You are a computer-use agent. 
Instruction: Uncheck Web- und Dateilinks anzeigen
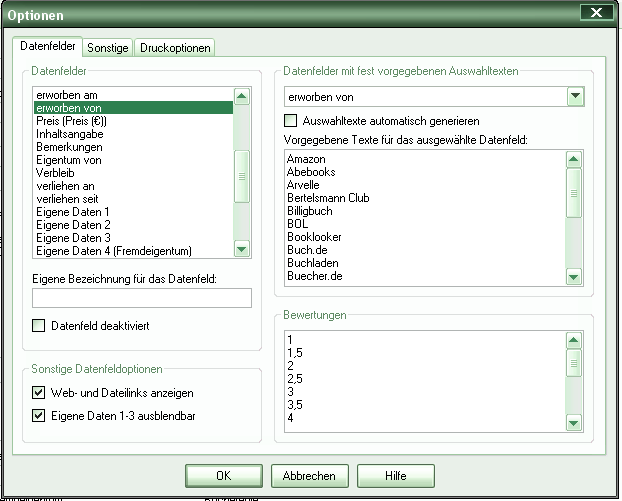(40, 393)
